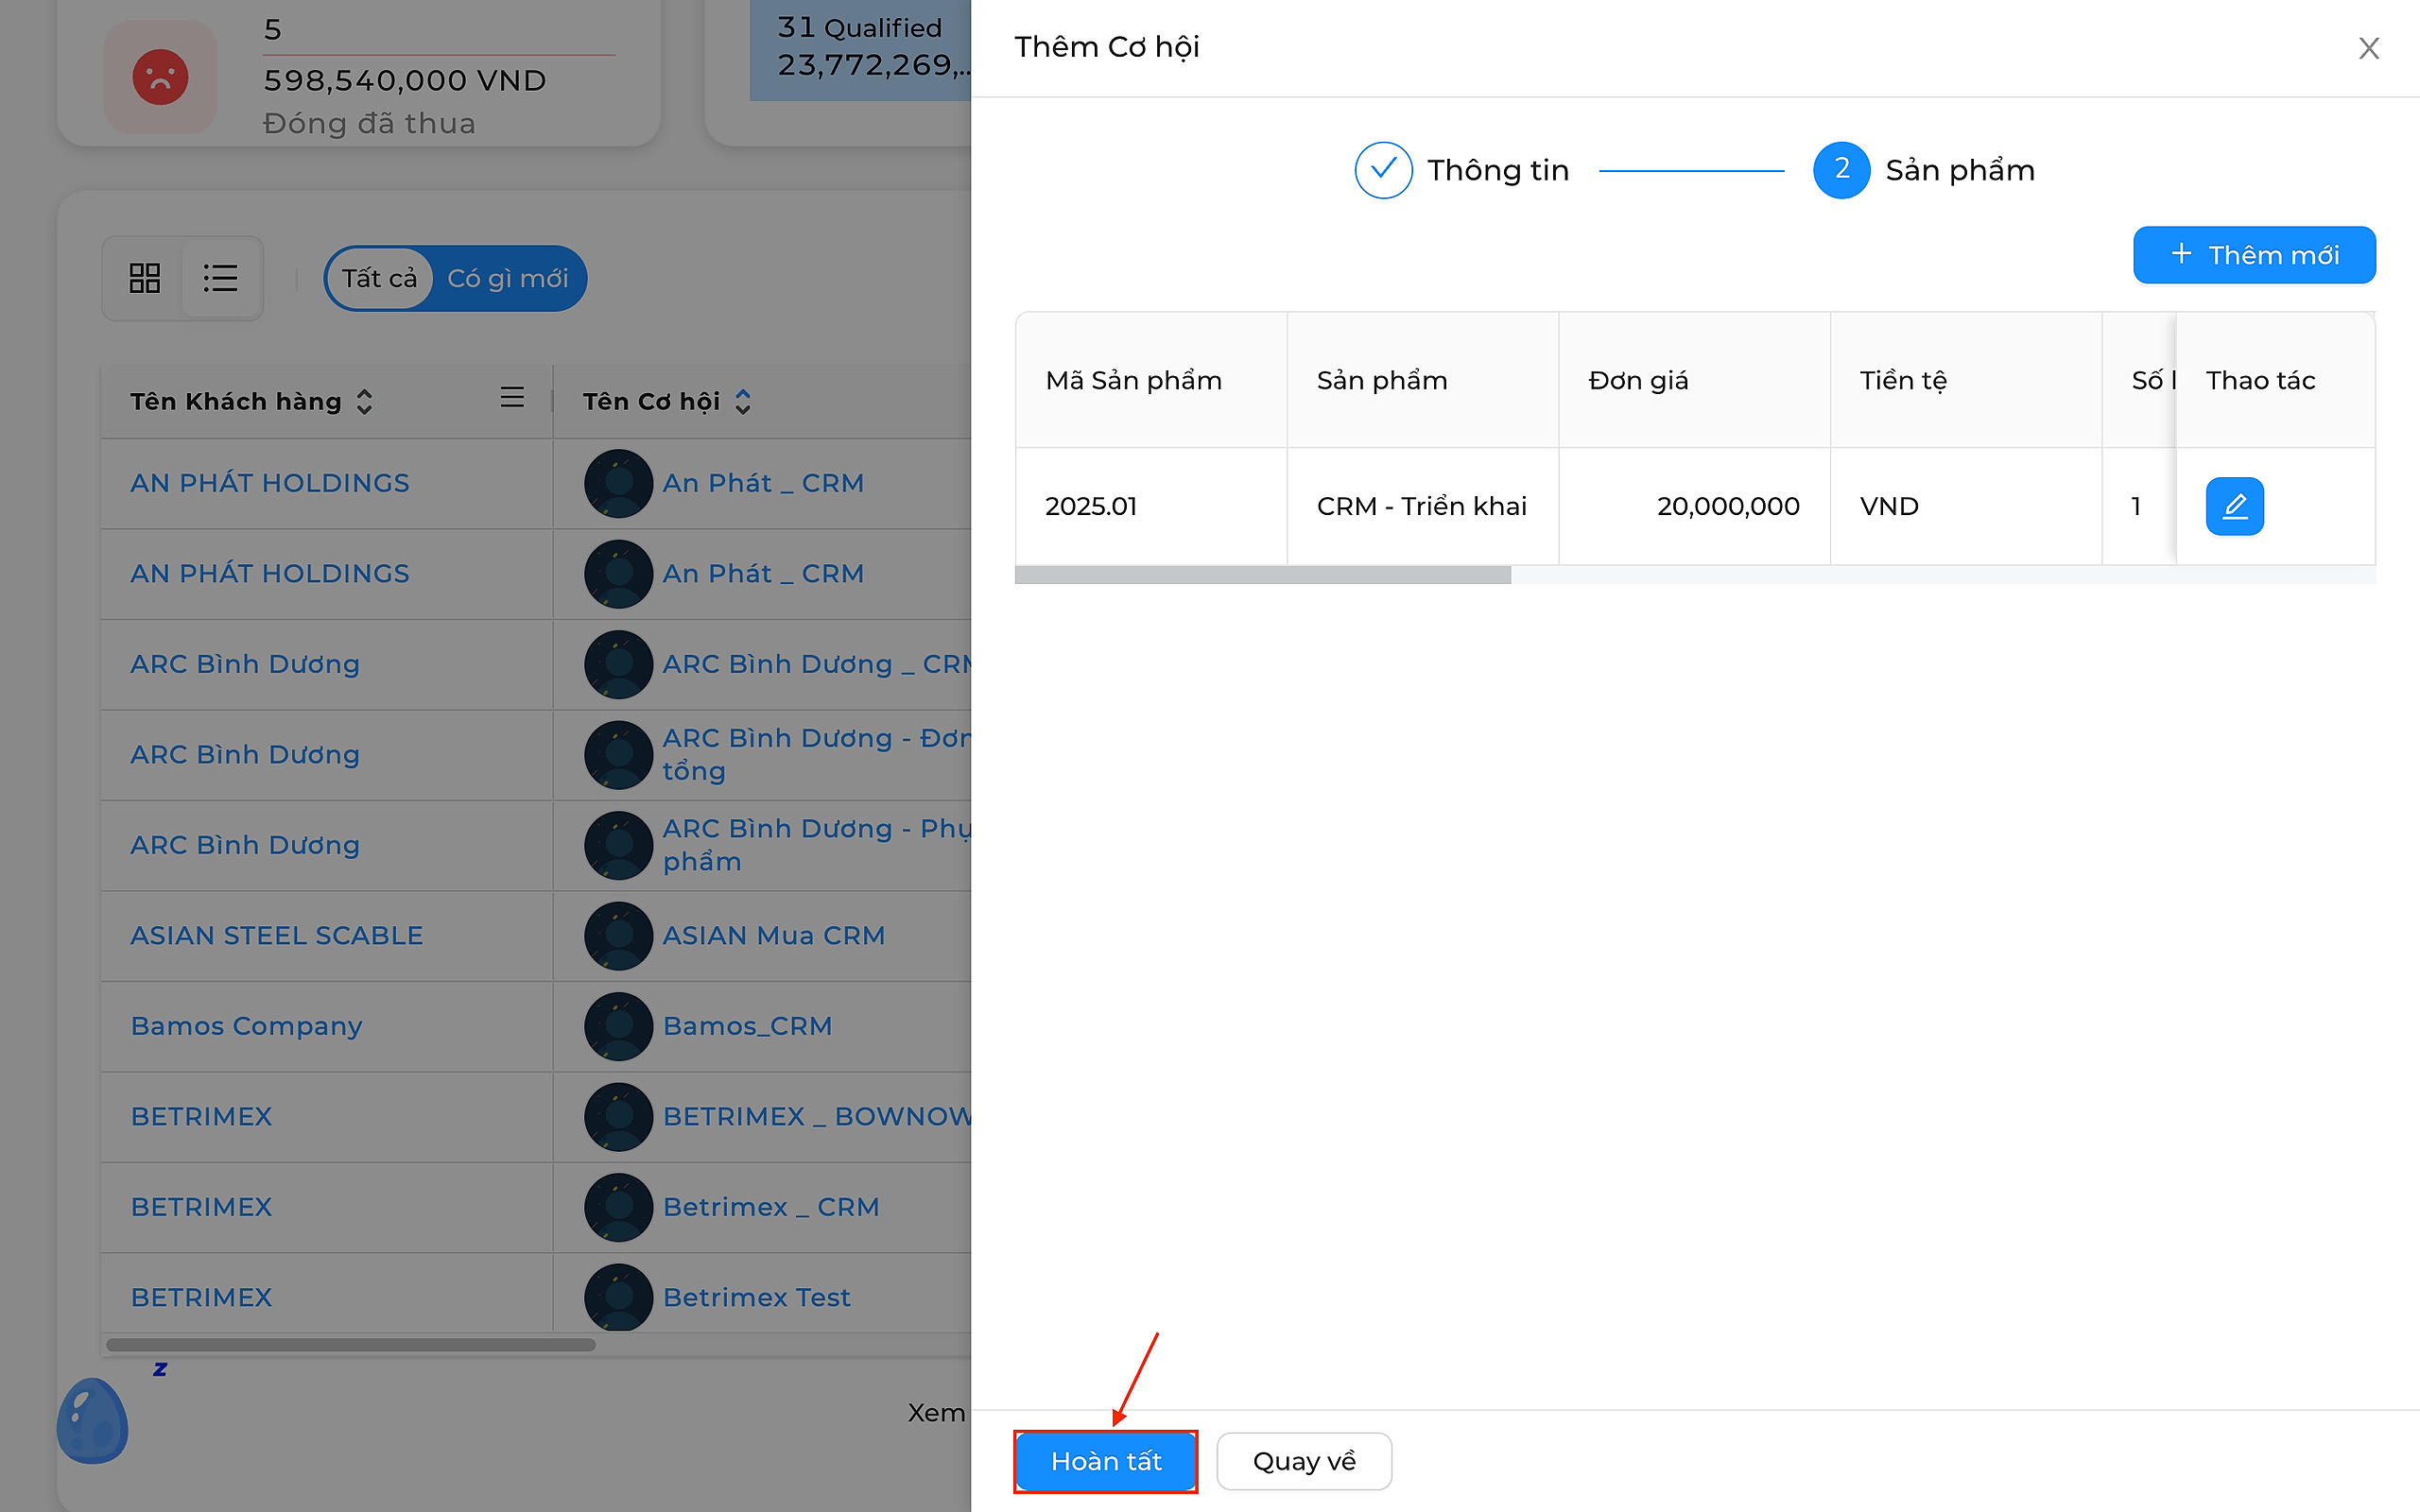The image size is (2420, 1512).
Task: Close the Thêm Cơ hội panel with X
Action: pos(2368,48)
